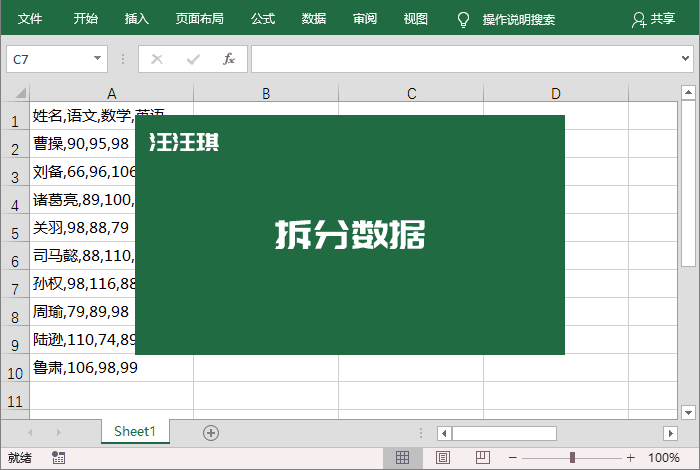The width and height of the screenshot is (700, 470).
Task: Switch to Normal view icon
Action: [x=402, y=458]
